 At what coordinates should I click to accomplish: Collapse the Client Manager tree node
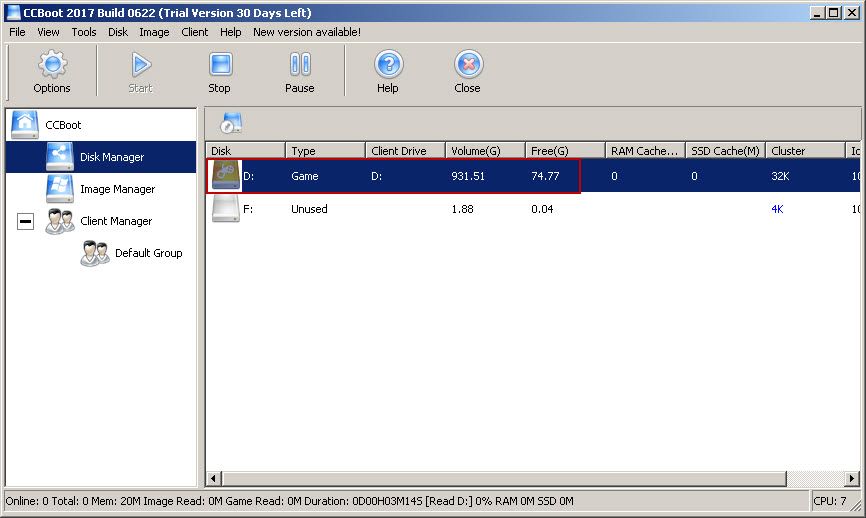coord(25,221)
